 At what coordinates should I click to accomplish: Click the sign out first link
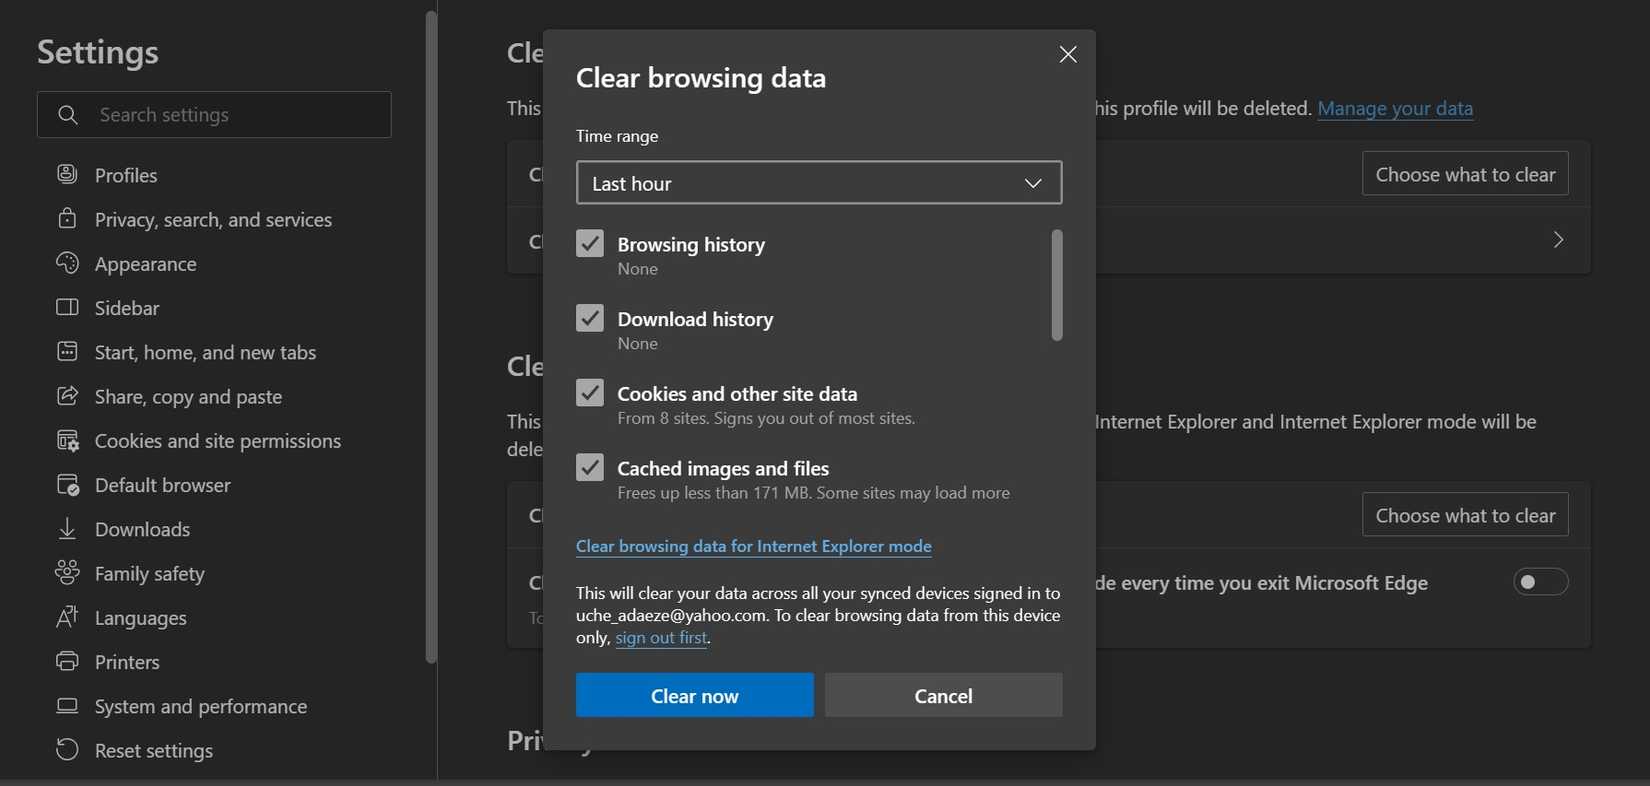661,638
